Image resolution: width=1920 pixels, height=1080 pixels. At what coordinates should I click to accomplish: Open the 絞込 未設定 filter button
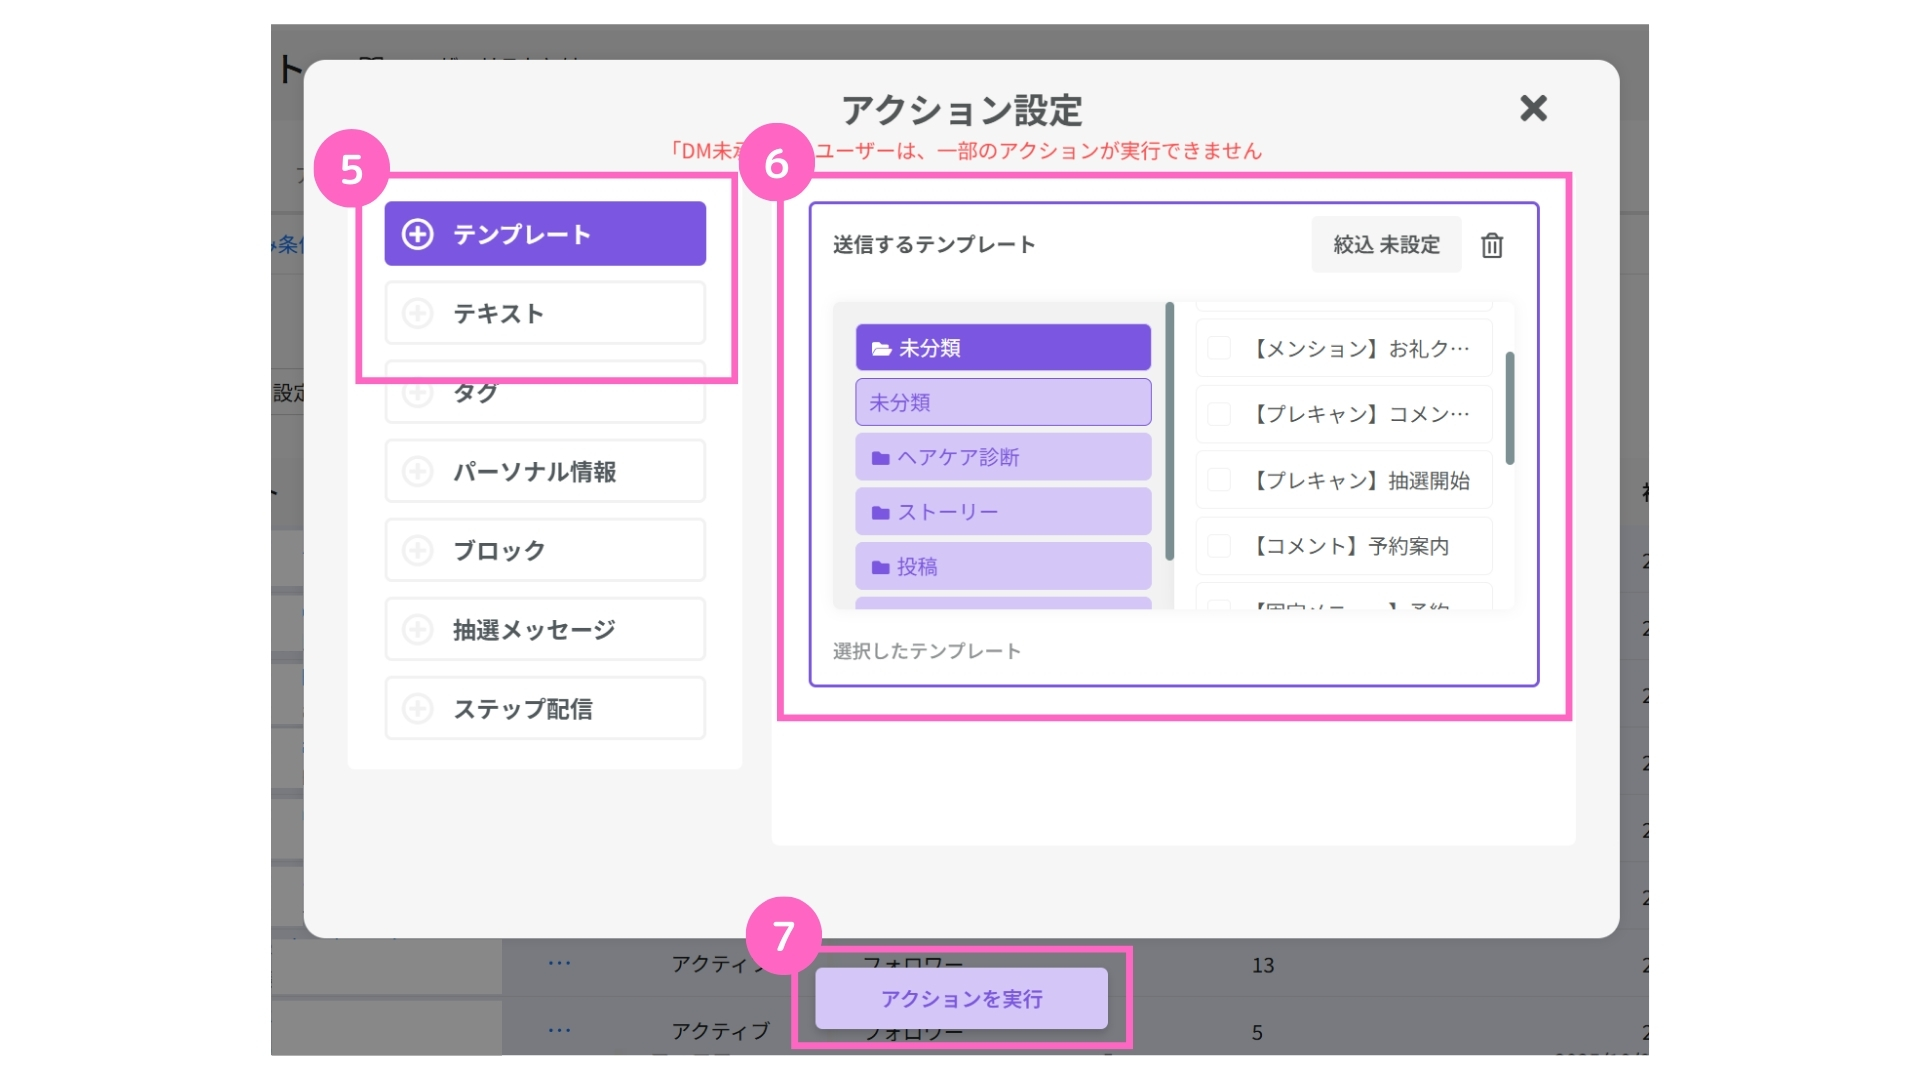coord(1386,245)
